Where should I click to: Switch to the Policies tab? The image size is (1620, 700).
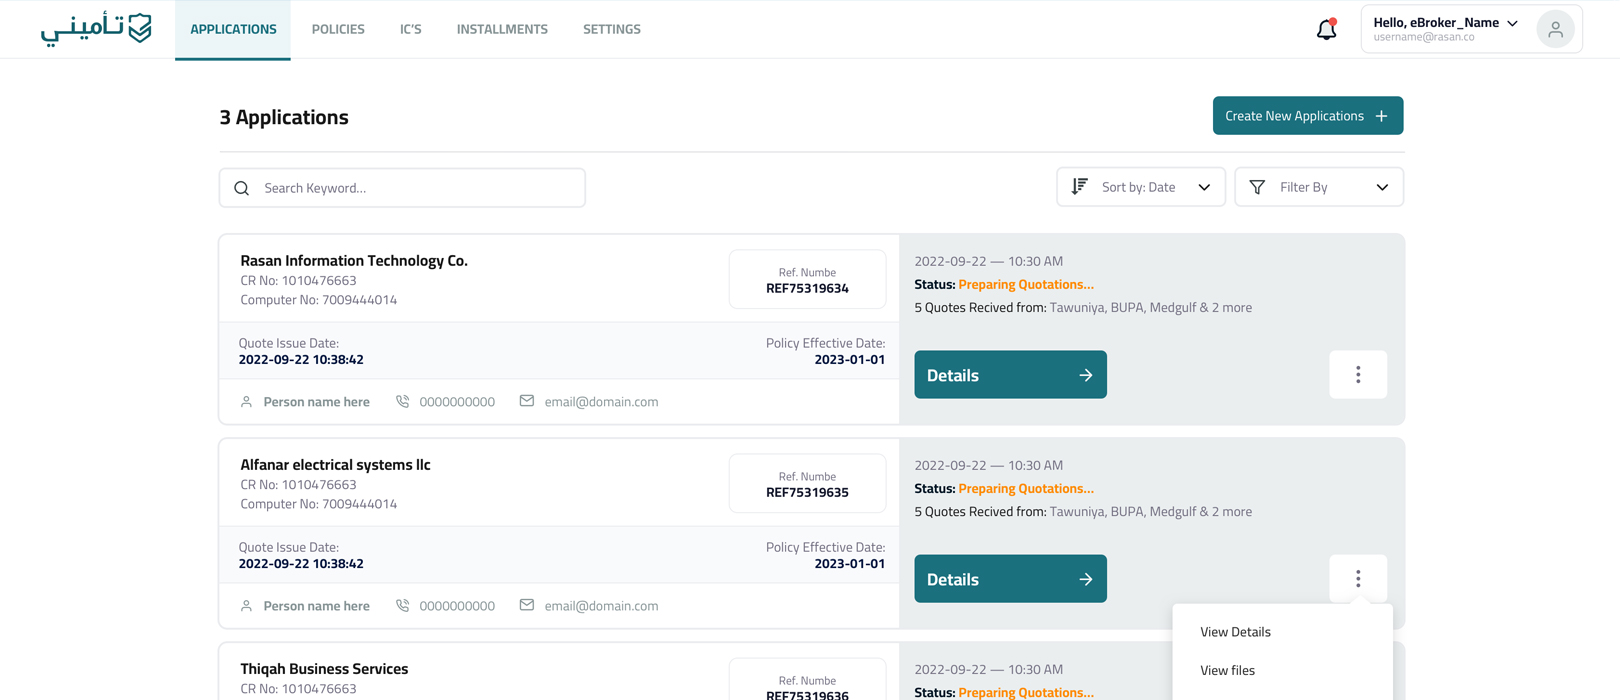coord(338,29)
